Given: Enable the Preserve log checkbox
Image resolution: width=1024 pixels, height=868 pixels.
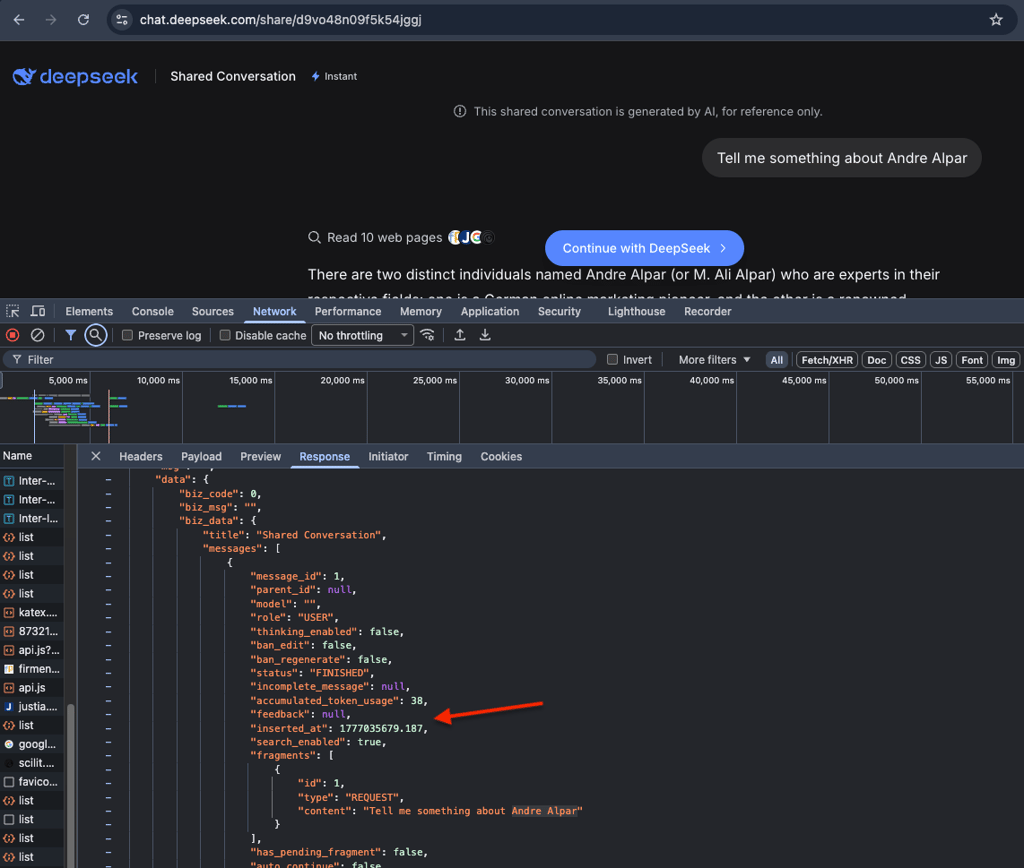Looking at the screenshot, I should [x=127, y=335].
